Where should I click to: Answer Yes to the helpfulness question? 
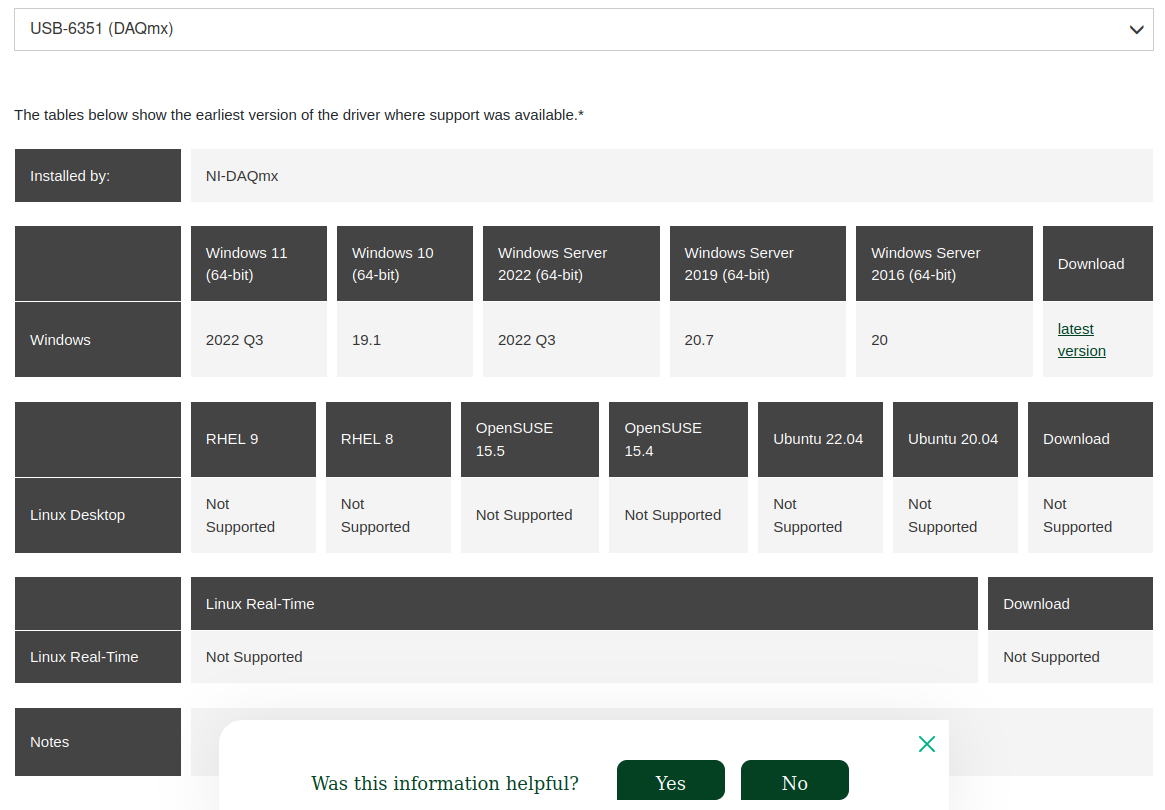pyautogui.click(x=670, y=782)
